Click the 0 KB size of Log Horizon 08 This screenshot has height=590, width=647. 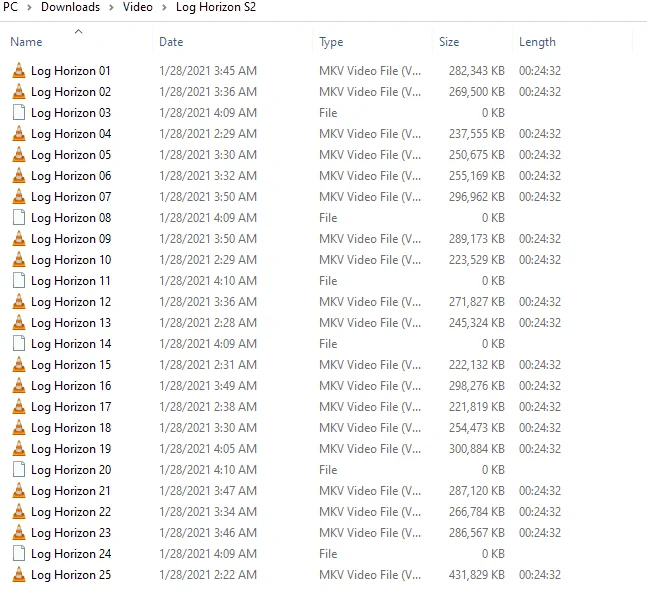493,217
